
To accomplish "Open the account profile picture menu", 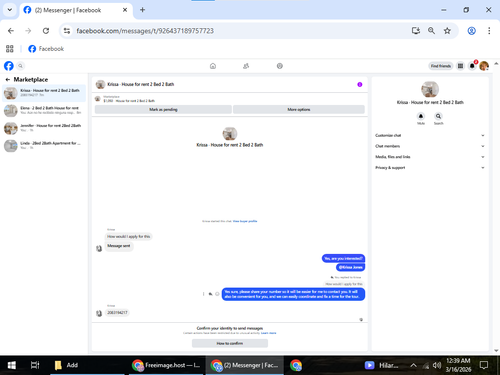I will tap(484, 66).
